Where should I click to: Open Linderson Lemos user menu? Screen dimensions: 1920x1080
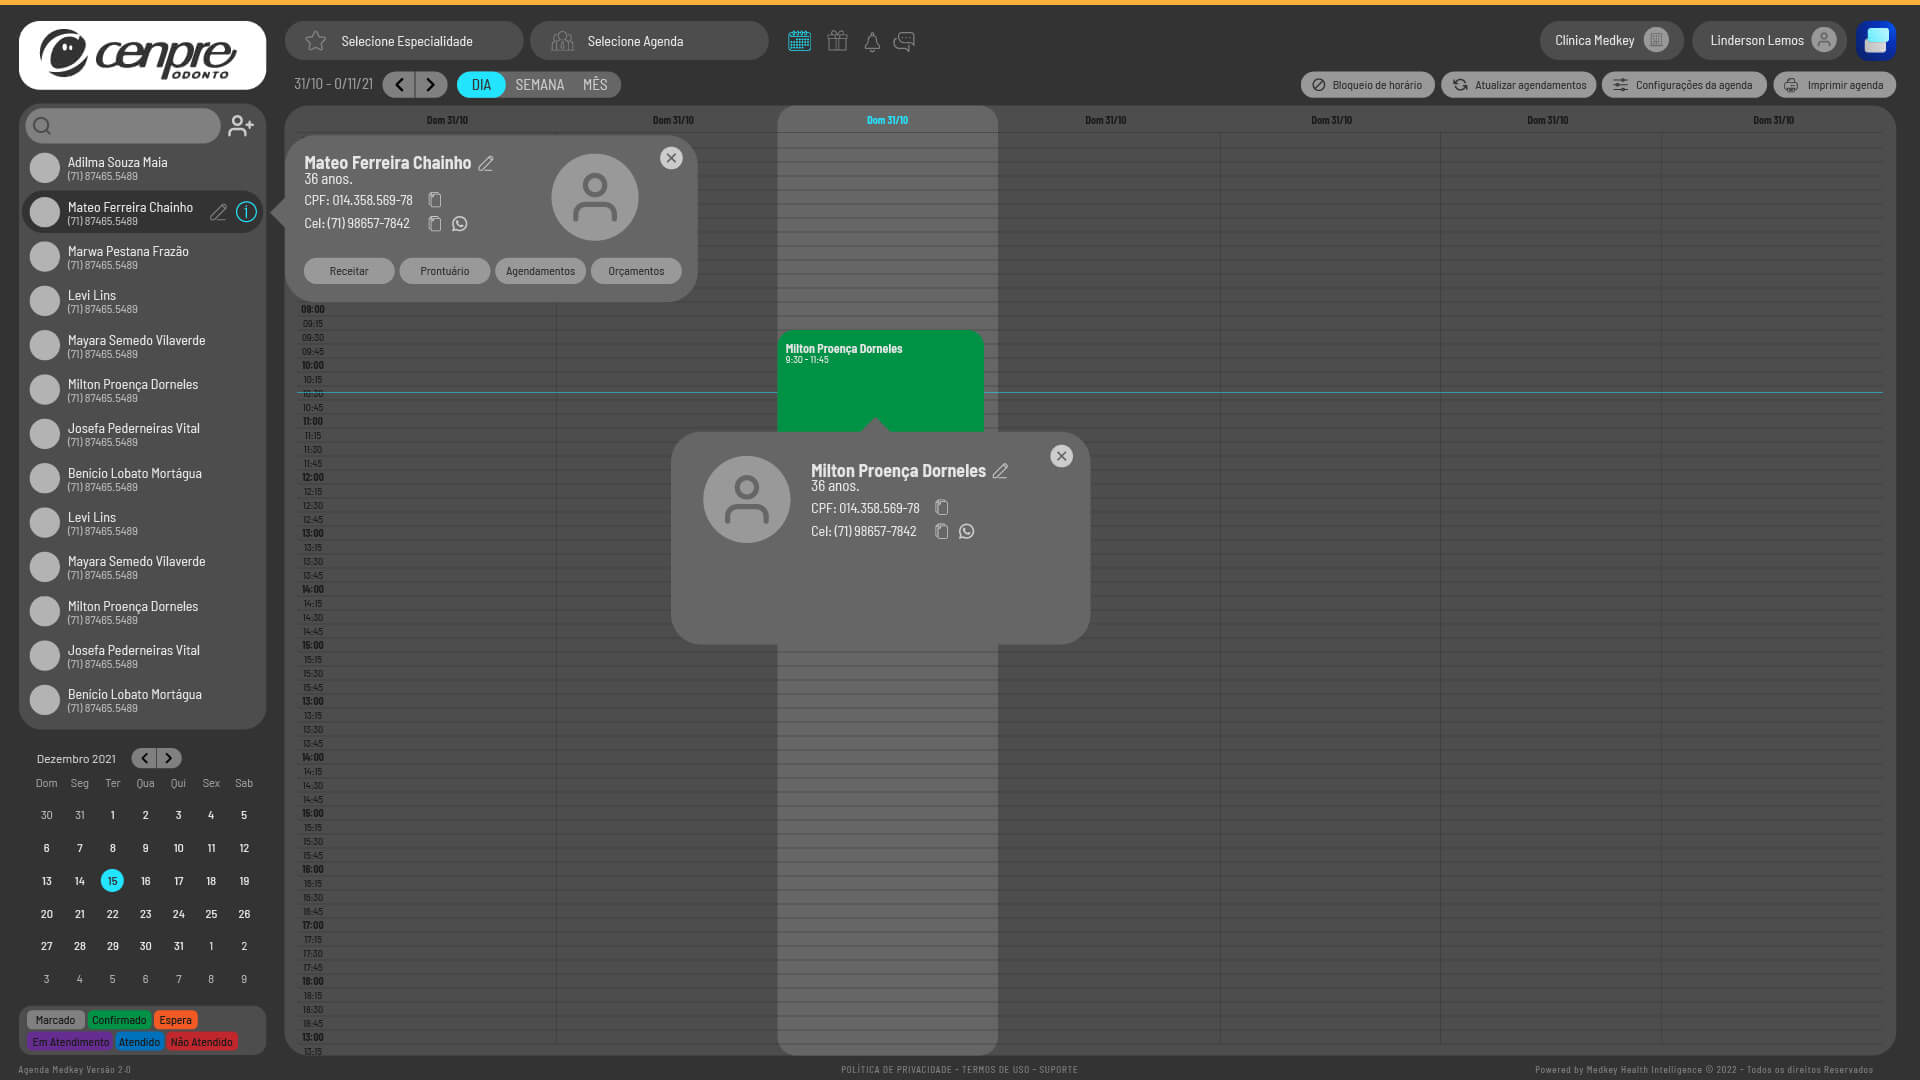point(1769,40)
